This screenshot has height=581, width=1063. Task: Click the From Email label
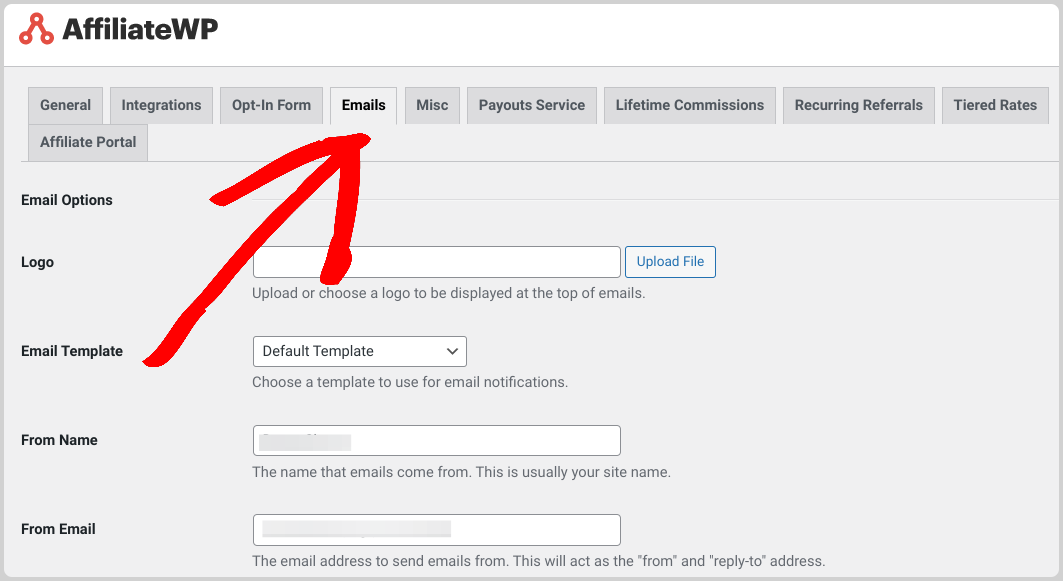[58, 529]
